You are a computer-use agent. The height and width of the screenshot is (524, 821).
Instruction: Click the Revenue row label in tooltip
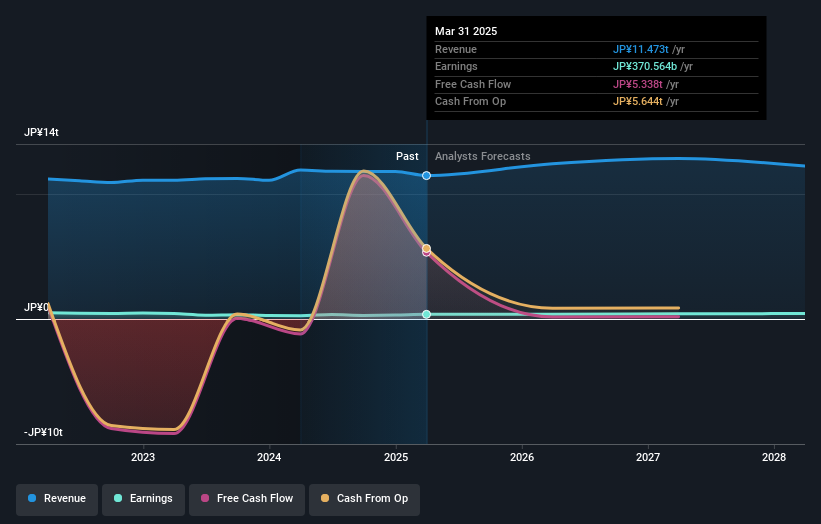pyautogui.click(x=456, y=49)
